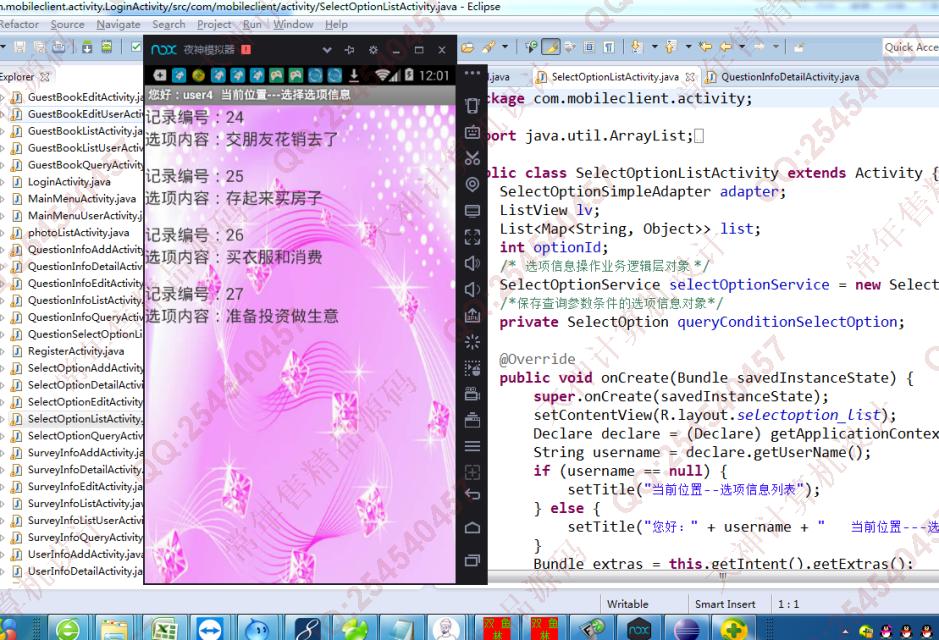This screenshot has height=640, width=939.
Task: Open the Source menu
Action: point(67,25)
